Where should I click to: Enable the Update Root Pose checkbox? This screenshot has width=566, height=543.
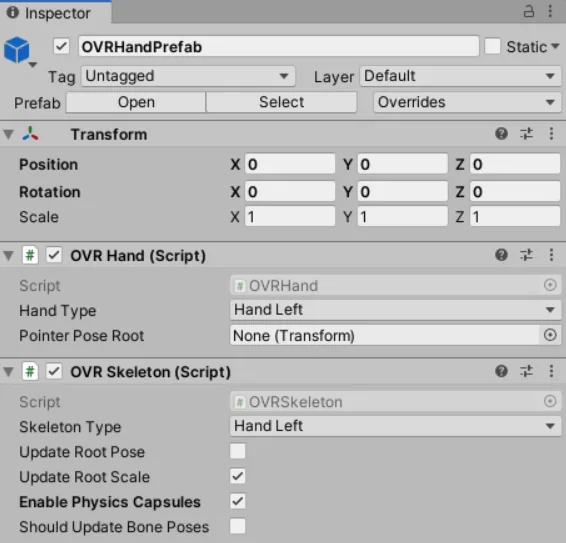point(238,451)
